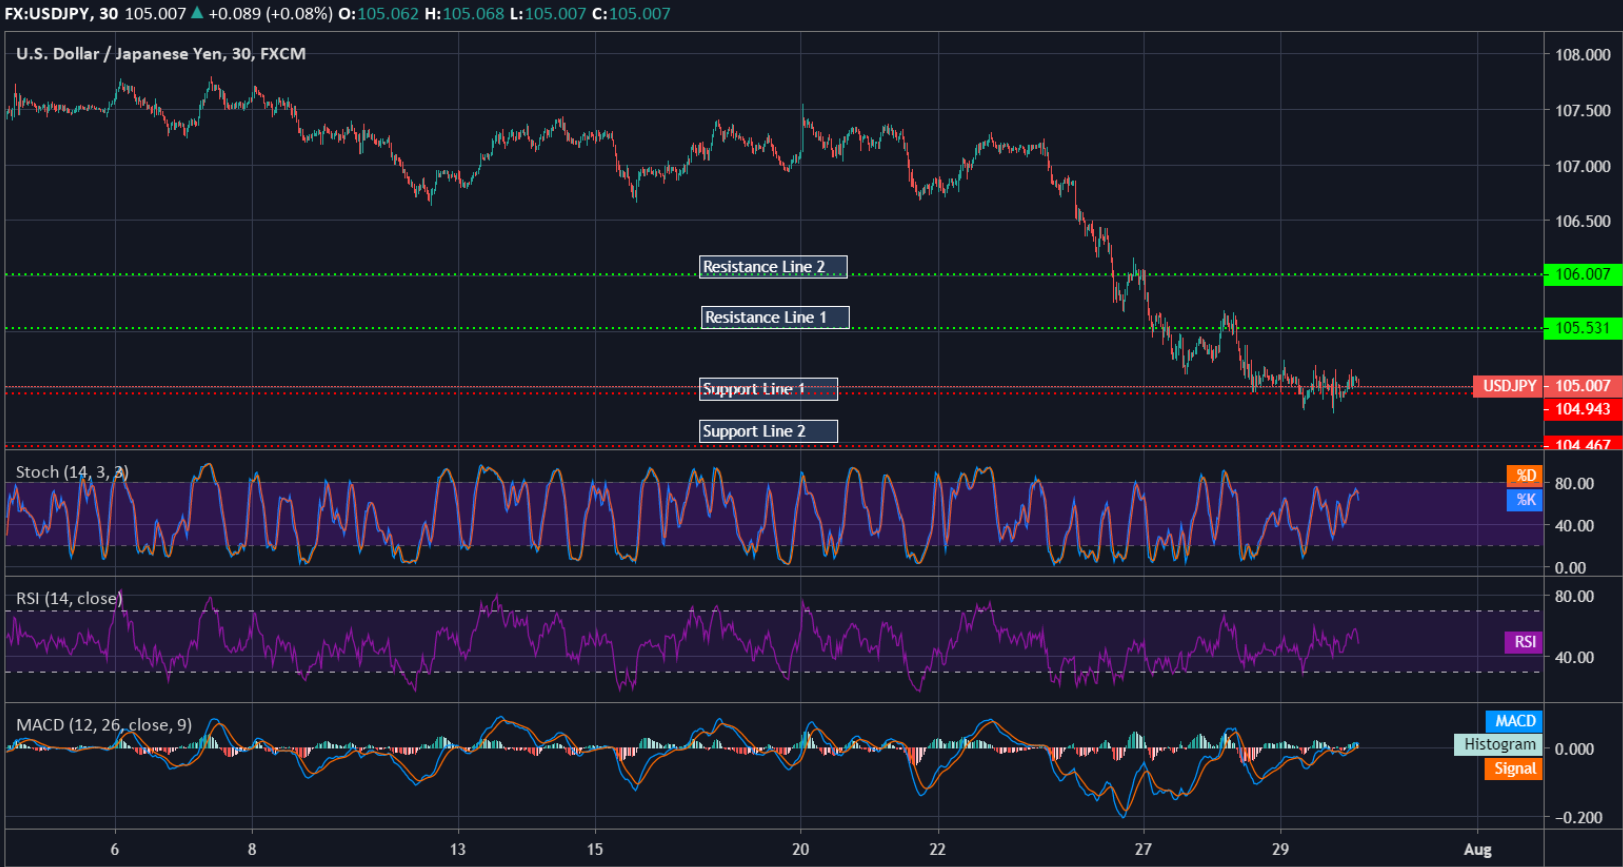The width and height of the screenshot is (1623, 867).
Task: Click the 107.000 price axis label
Action: coord(1583,167)
